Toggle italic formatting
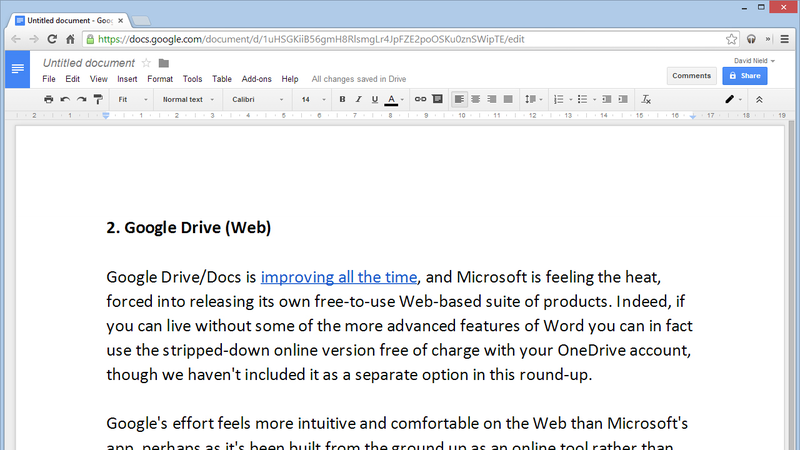The height and width of the screenshot is (450, 800). tap(358, 99)
